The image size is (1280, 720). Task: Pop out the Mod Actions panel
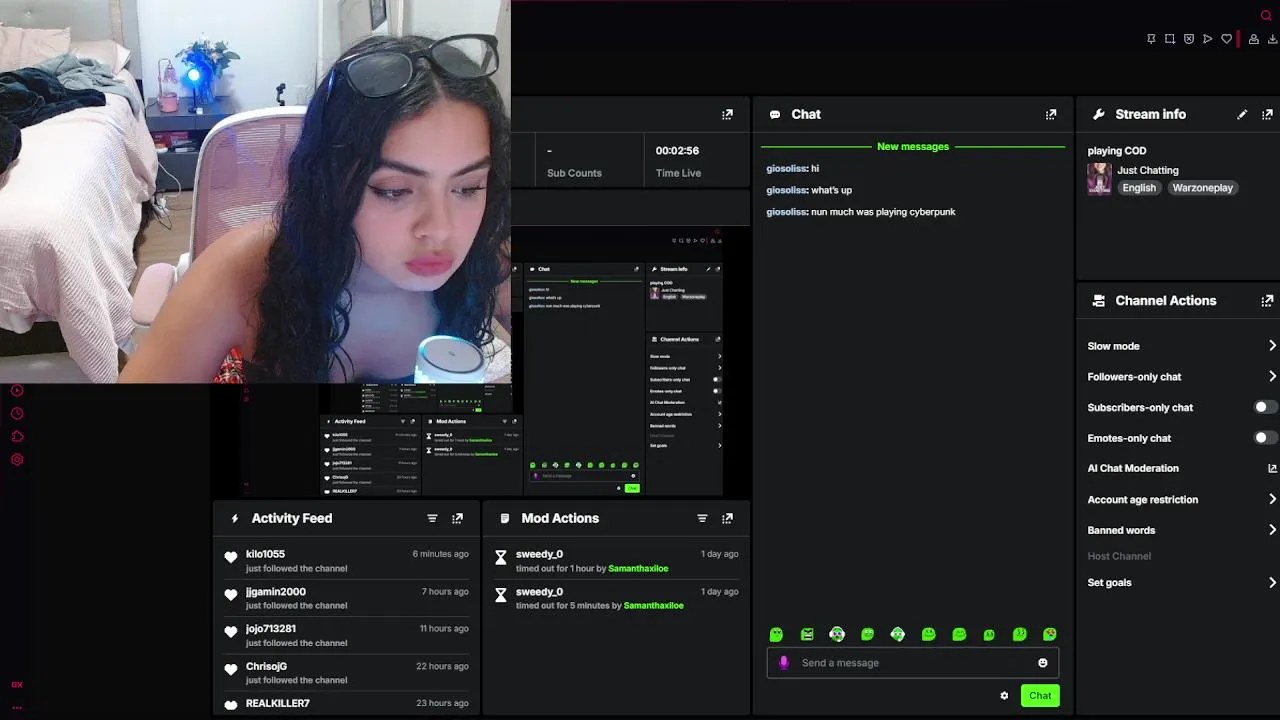(x=727, y=518)
